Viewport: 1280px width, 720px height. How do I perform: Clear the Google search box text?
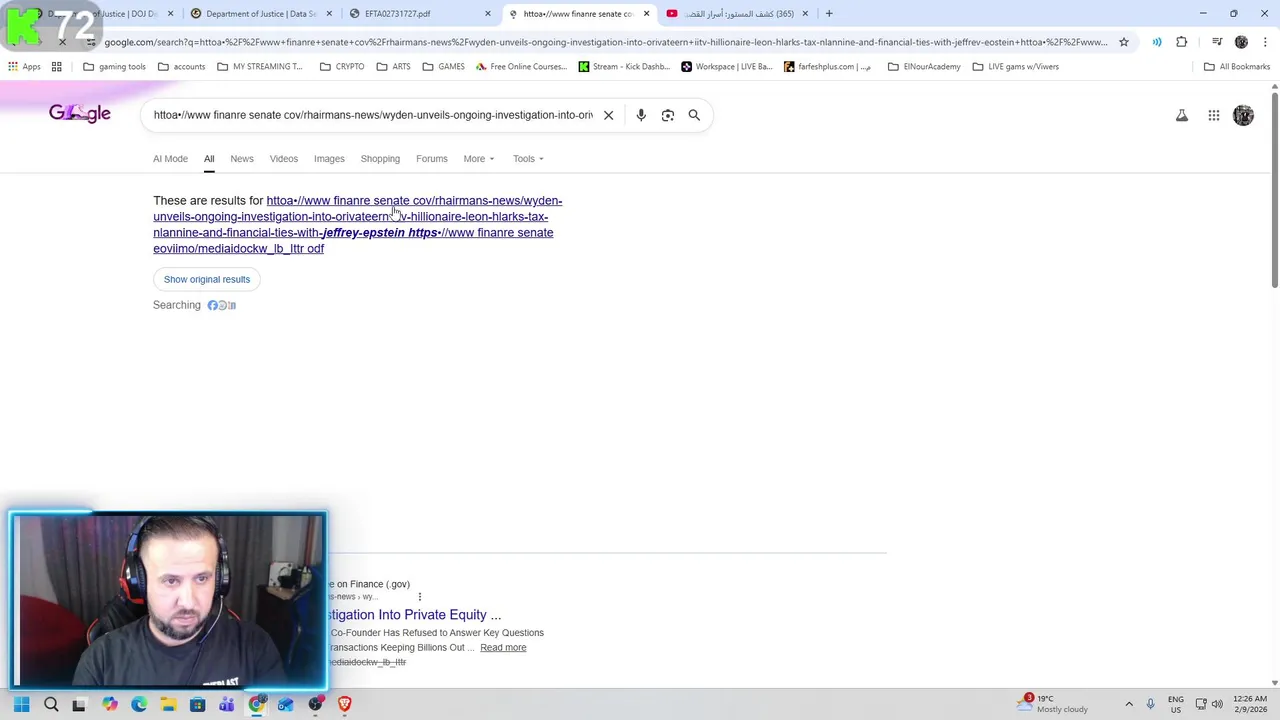608,115
